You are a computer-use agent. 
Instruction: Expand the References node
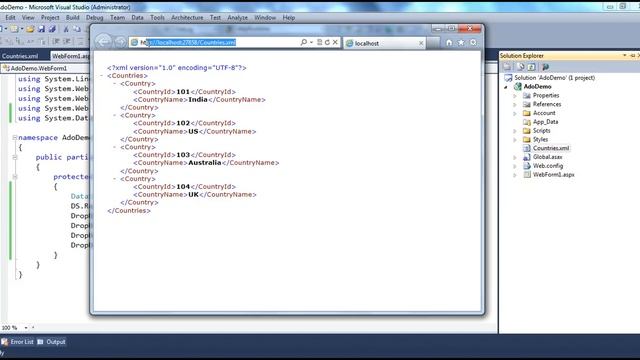[515, 105]
